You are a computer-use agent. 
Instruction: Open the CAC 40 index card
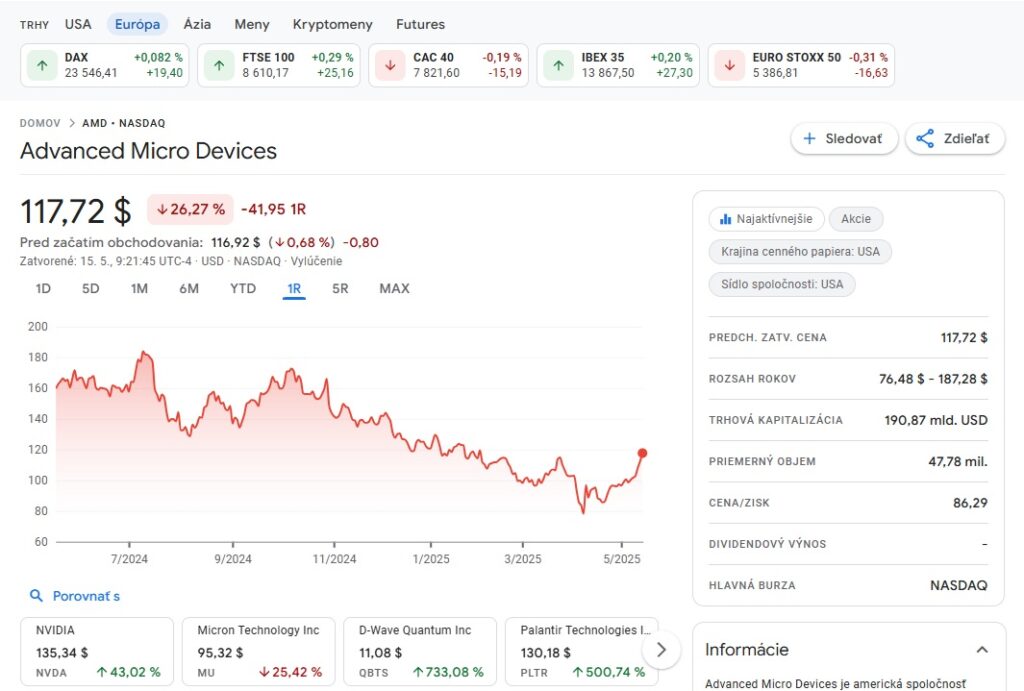point(449,65)
